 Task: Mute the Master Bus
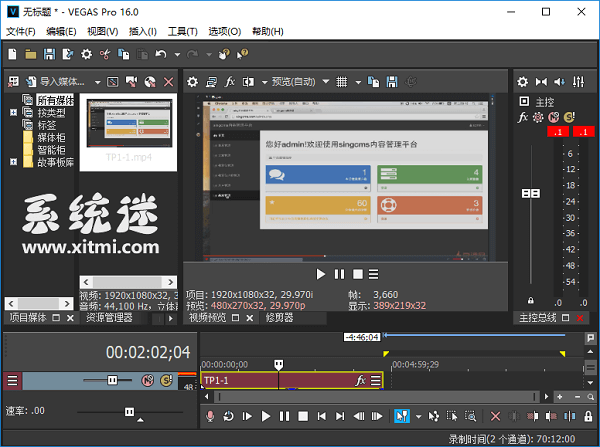tap(554, 117)
